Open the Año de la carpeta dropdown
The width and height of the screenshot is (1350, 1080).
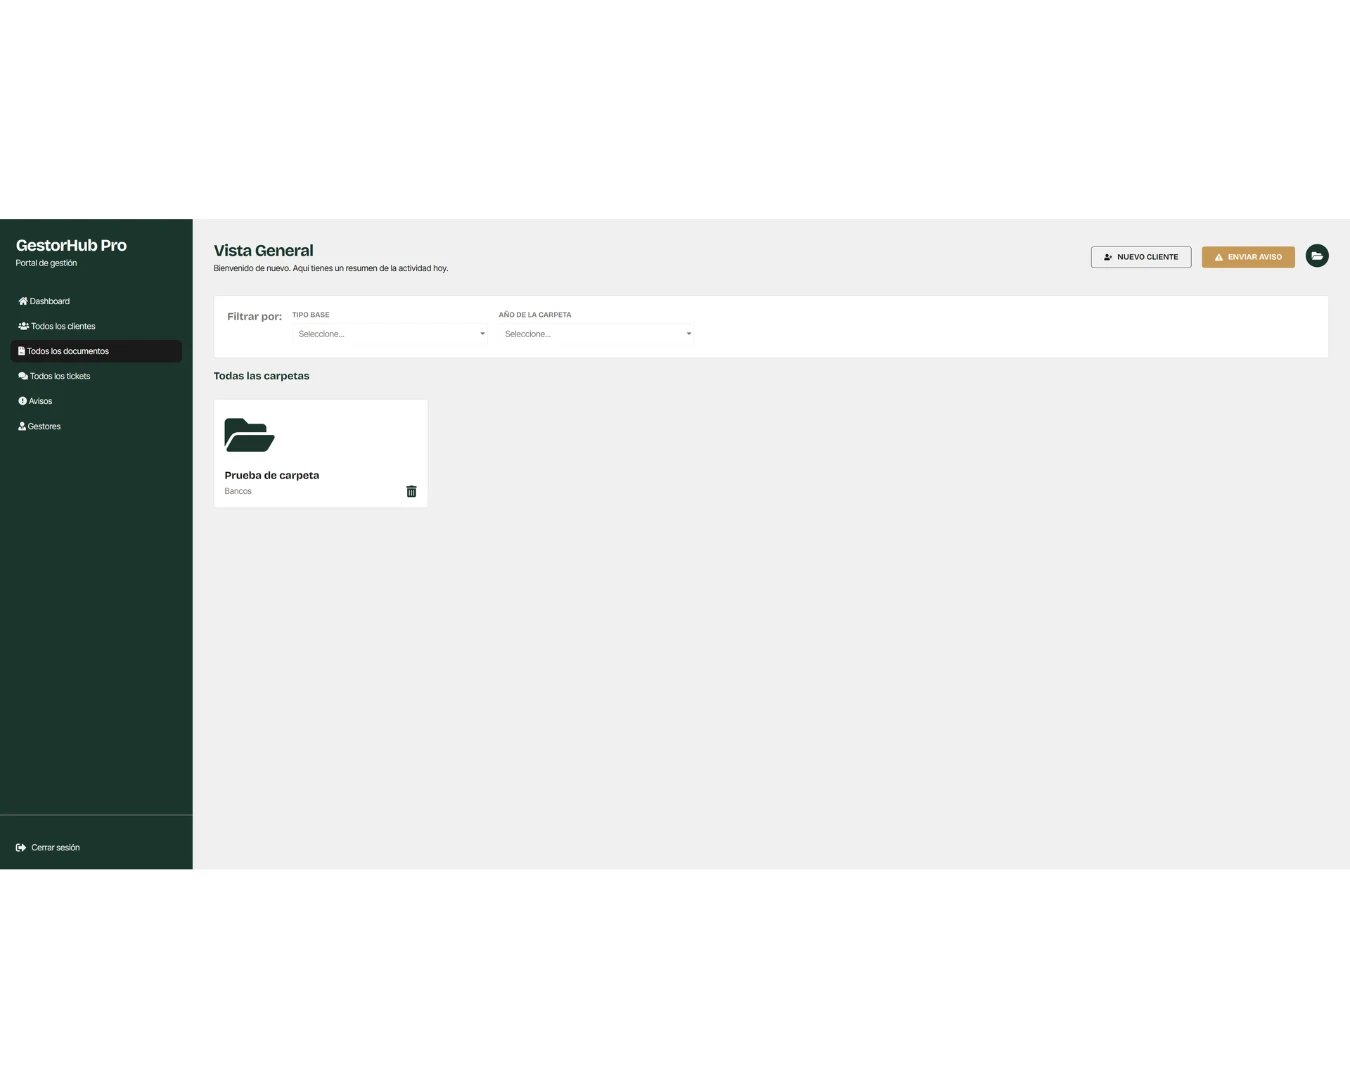[x=597, y=334]
